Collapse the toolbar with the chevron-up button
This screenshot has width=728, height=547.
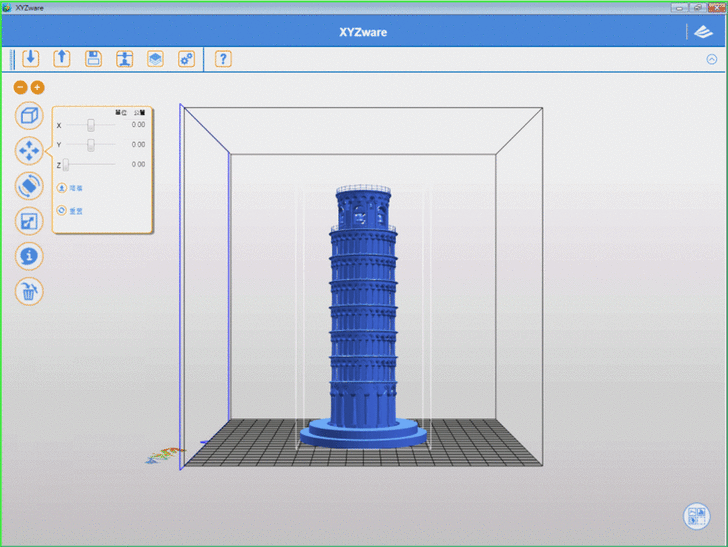coord(711,59)
